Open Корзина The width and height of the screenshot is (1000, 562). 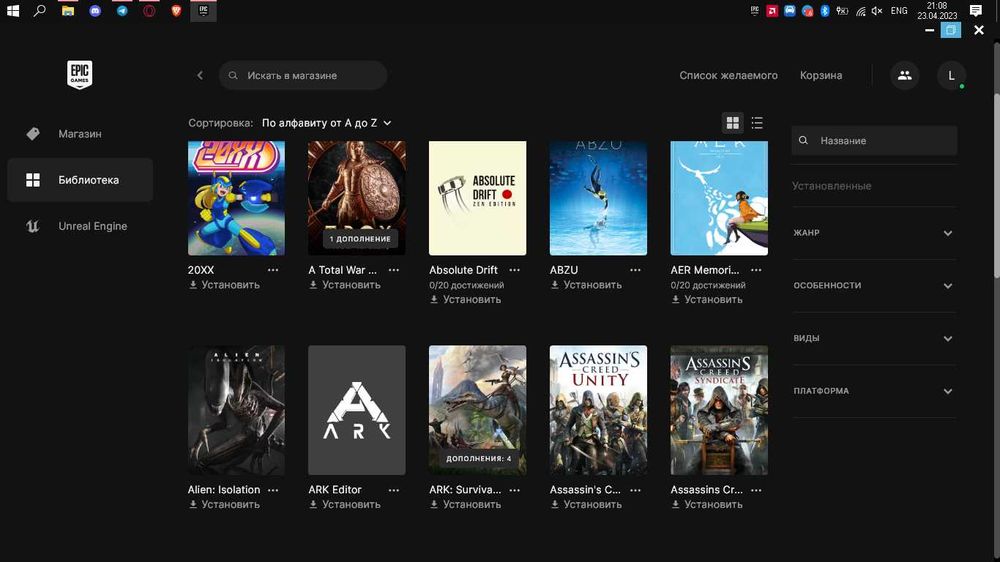[821, 75]
